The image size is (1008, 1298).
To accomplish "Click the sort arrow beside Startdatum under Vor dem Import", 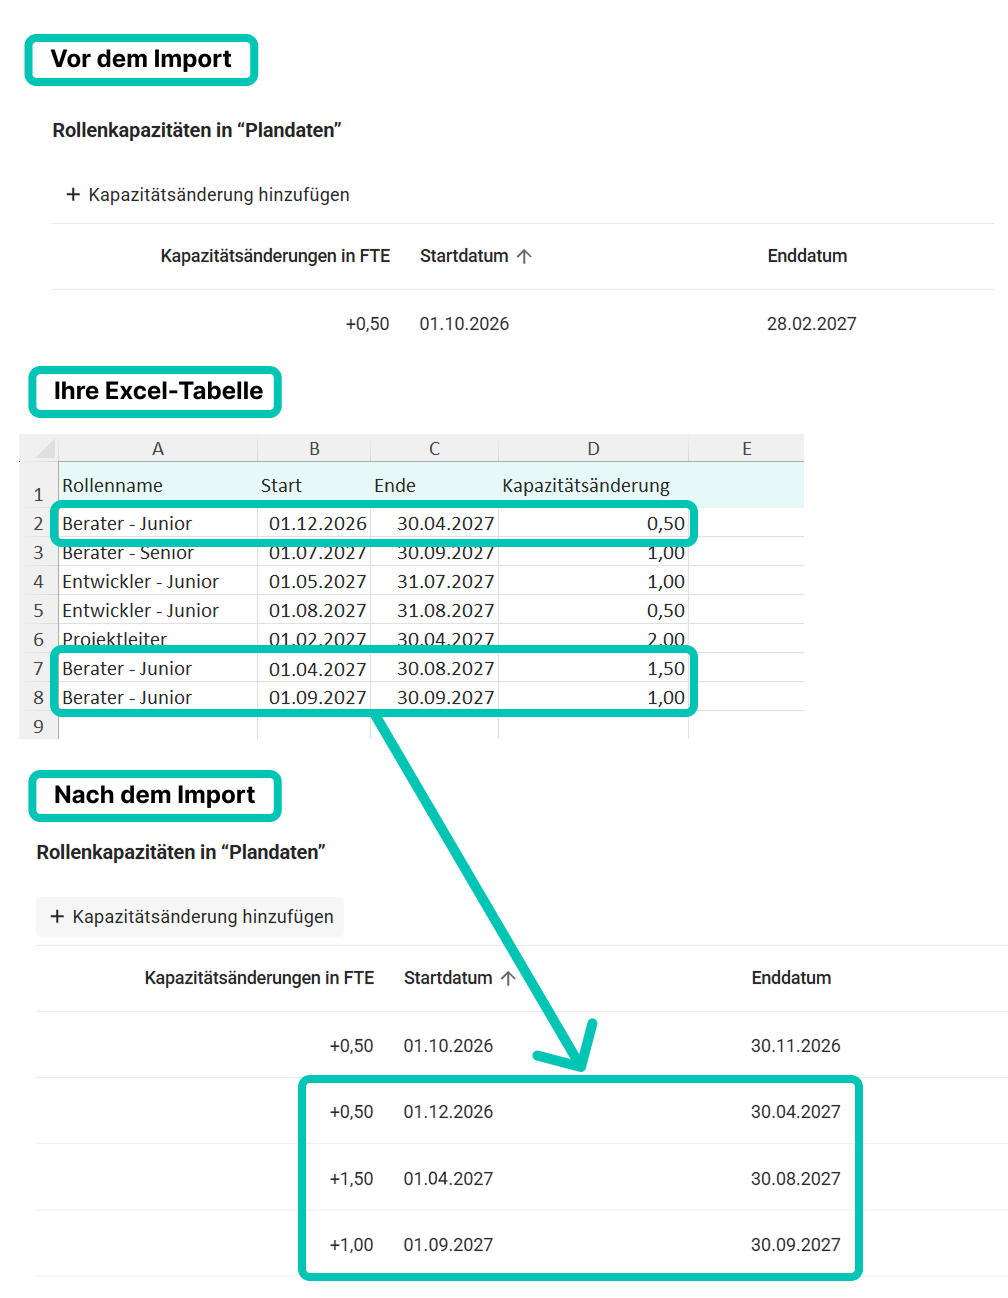I will 524,256.
